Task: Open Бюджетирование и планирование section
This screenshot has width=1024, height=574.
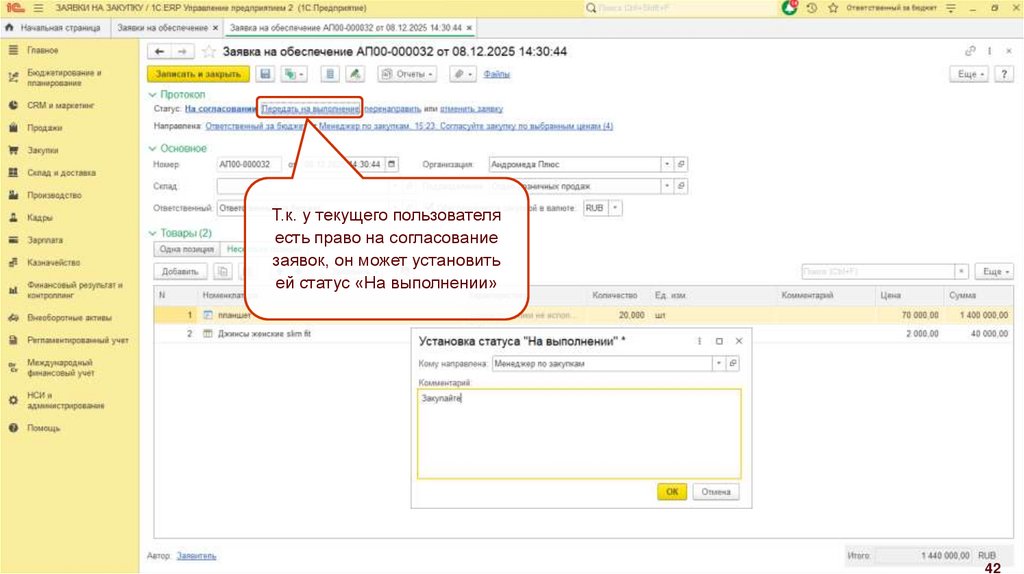Action: (x=64, y=78)
